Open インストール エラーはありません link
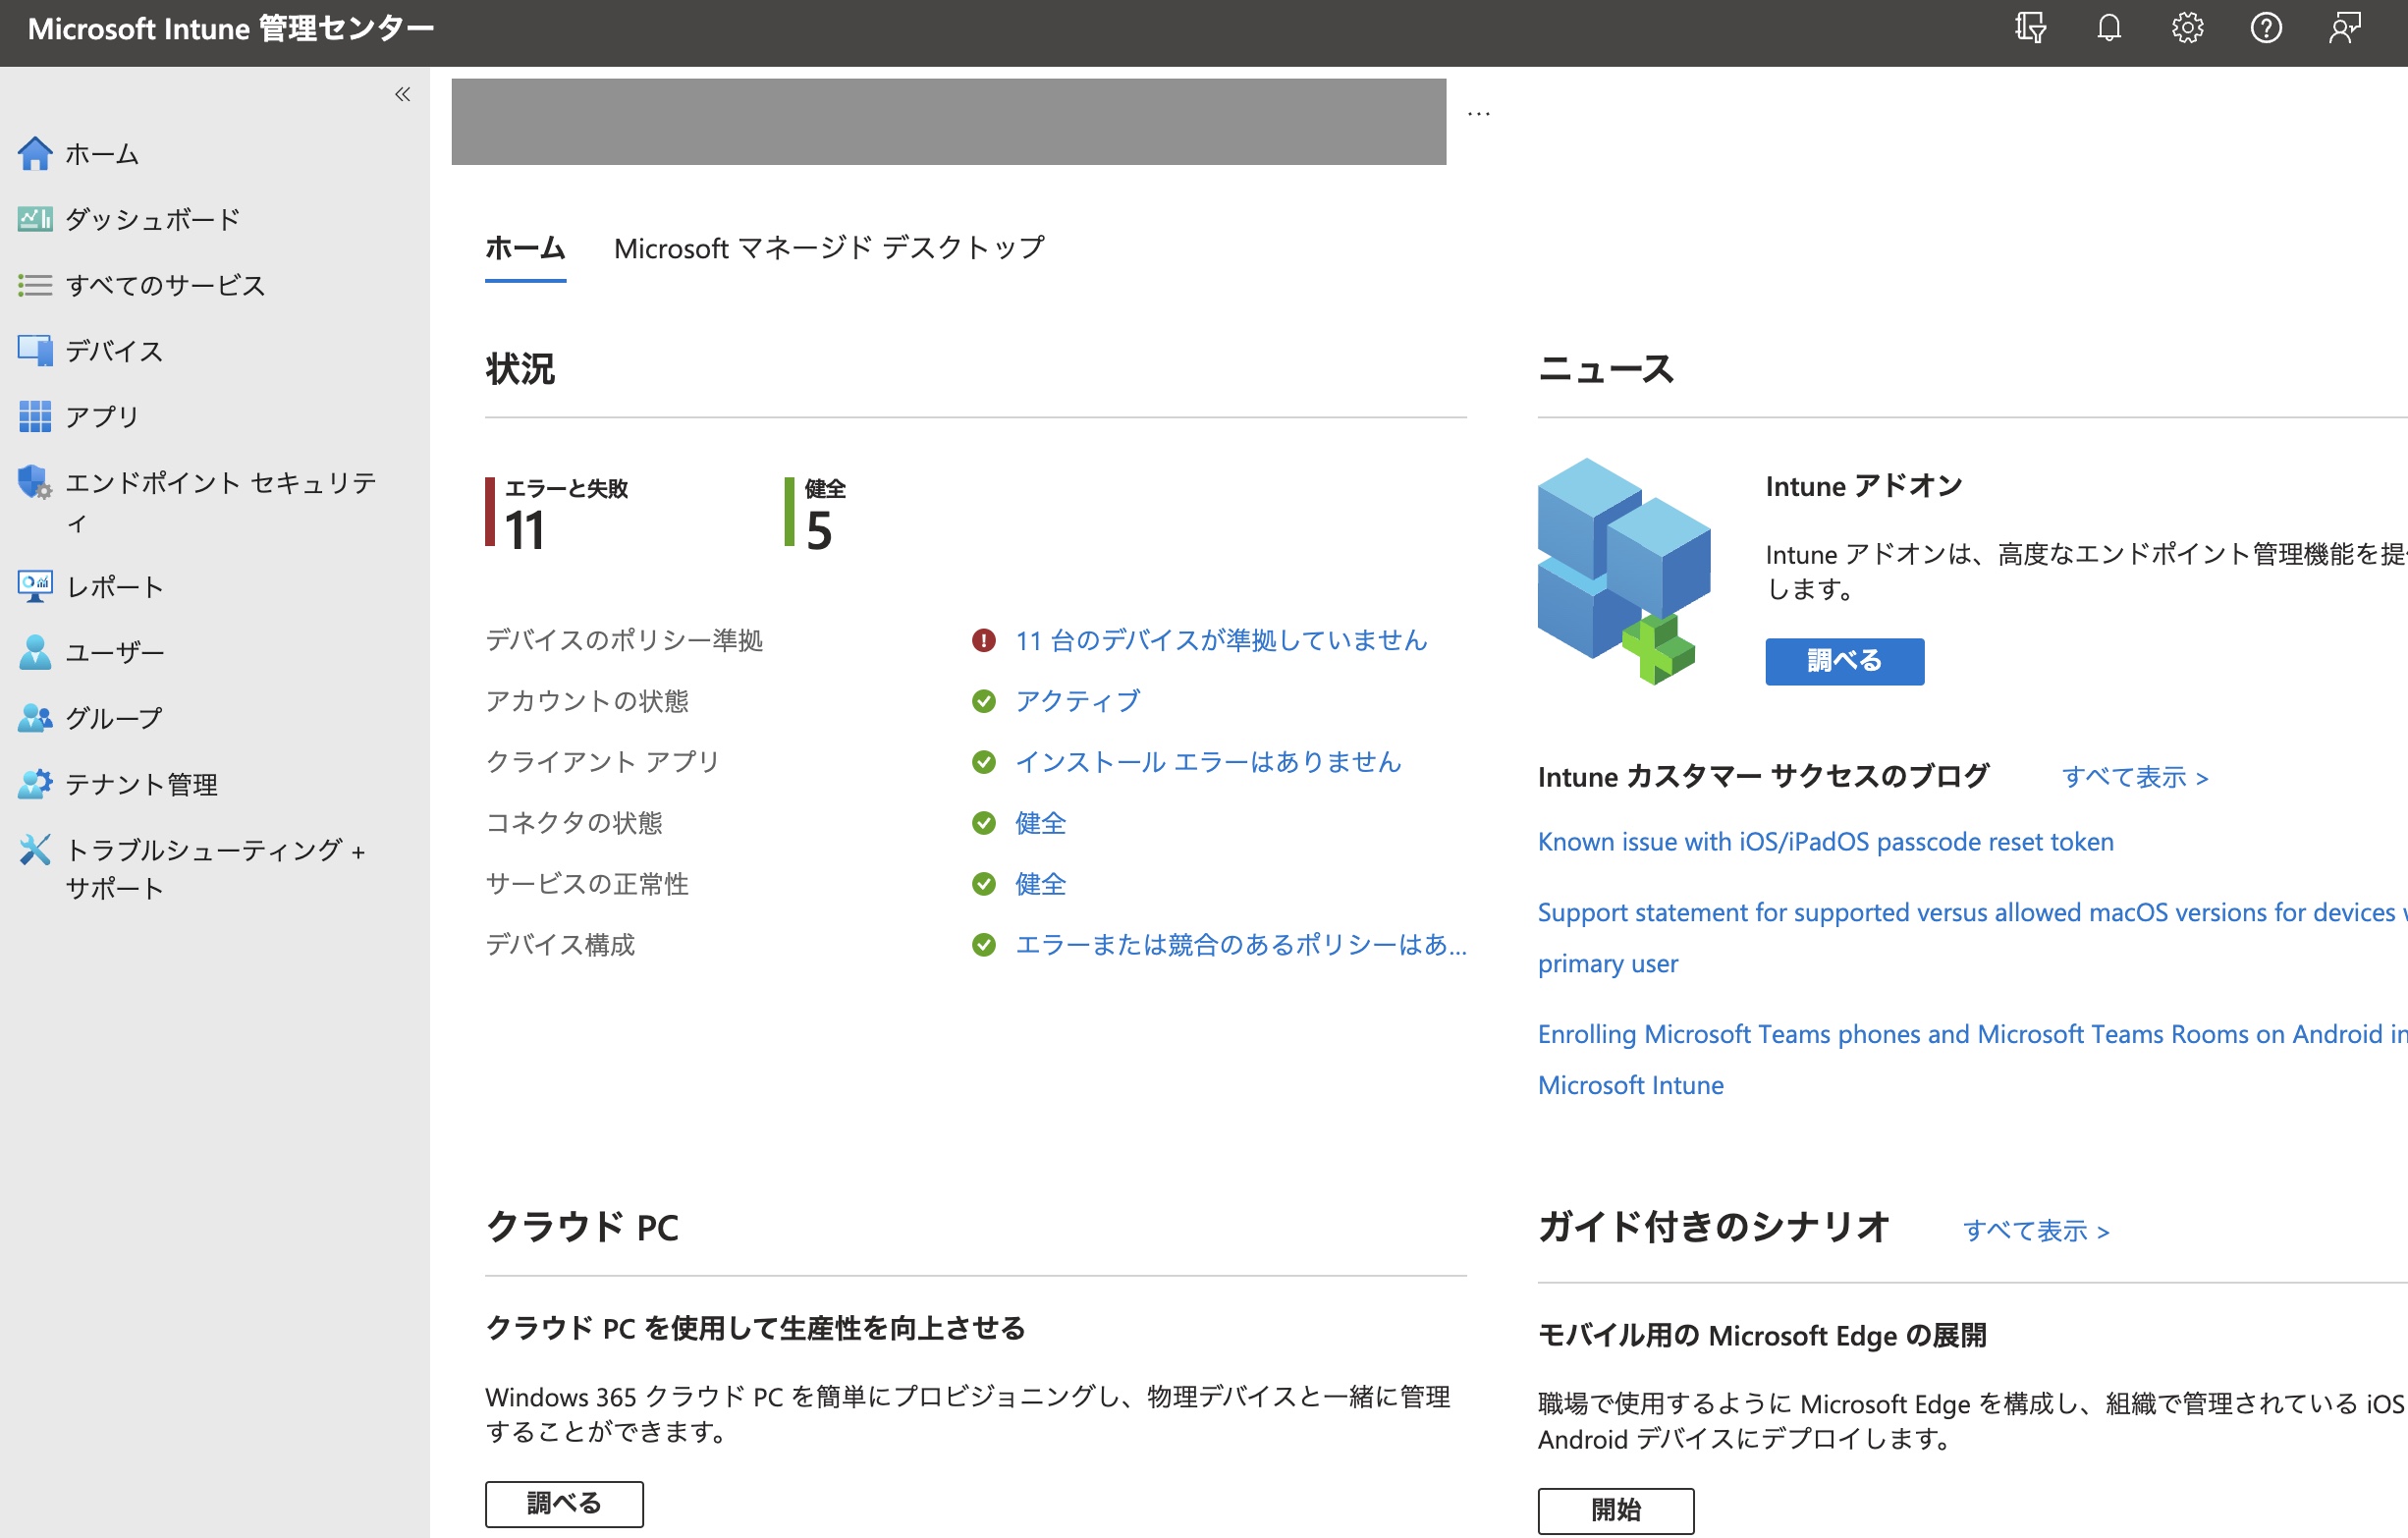The height and width of the screenshot is (1538, 2408). tap(1208, 762)
